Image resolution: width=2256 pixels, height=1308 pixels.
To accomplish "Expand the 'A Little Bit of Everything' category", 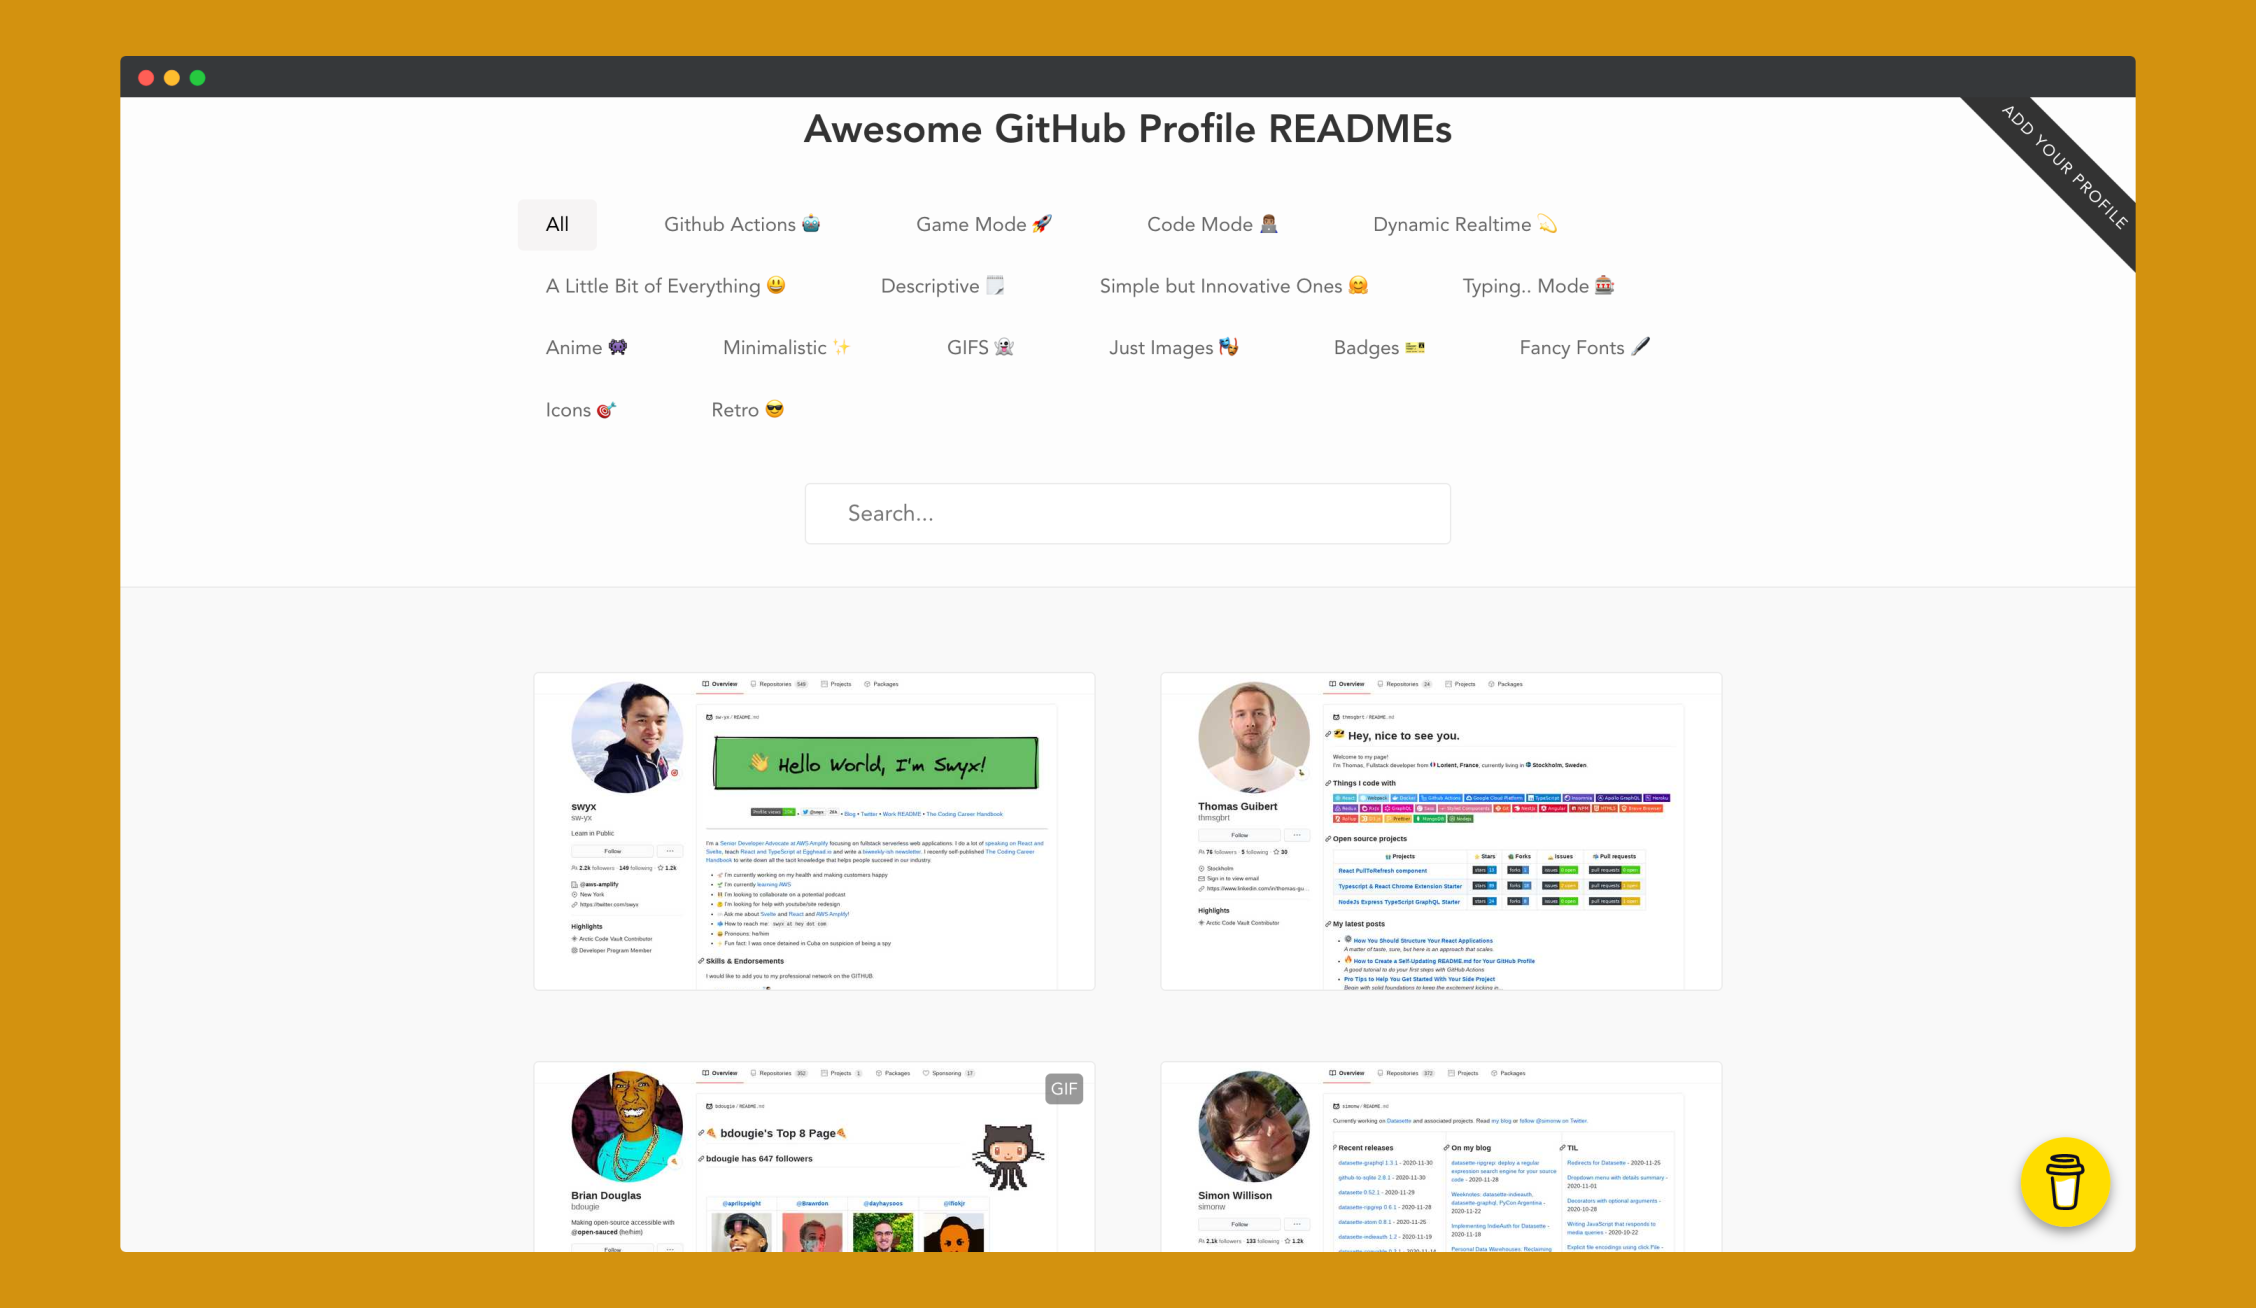I will 665,287.
